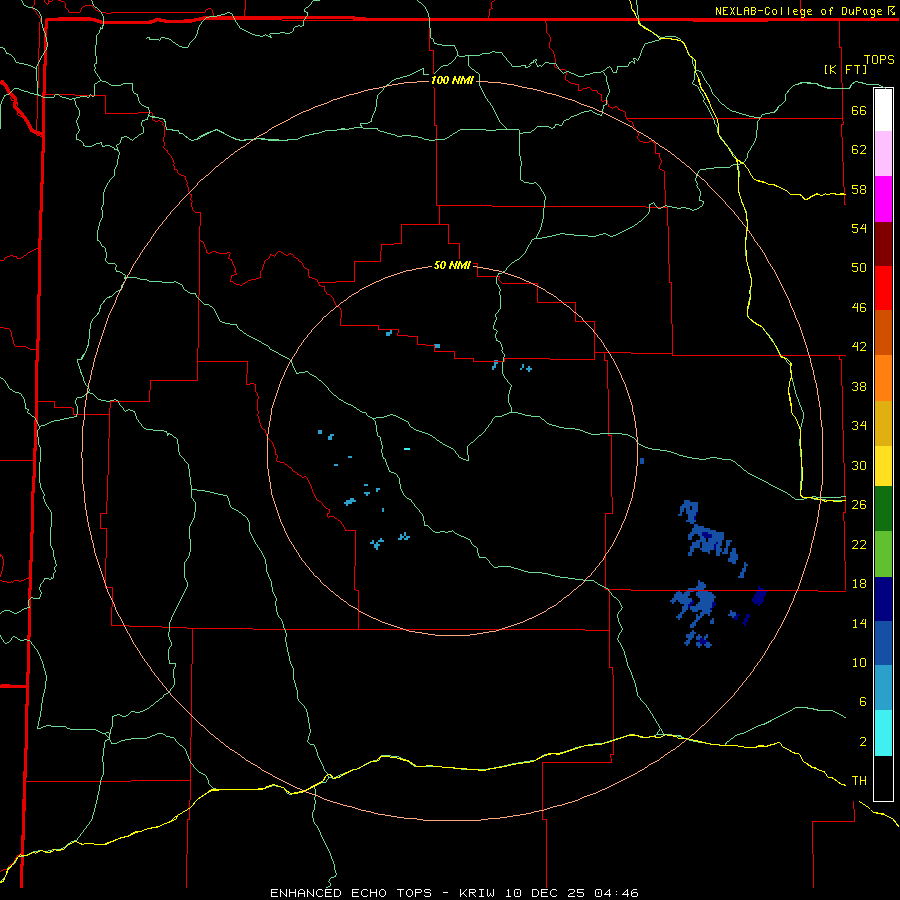900x900 pixels.
Task: Pick the yellow legend color block
Action: click(x=883, y=466)
